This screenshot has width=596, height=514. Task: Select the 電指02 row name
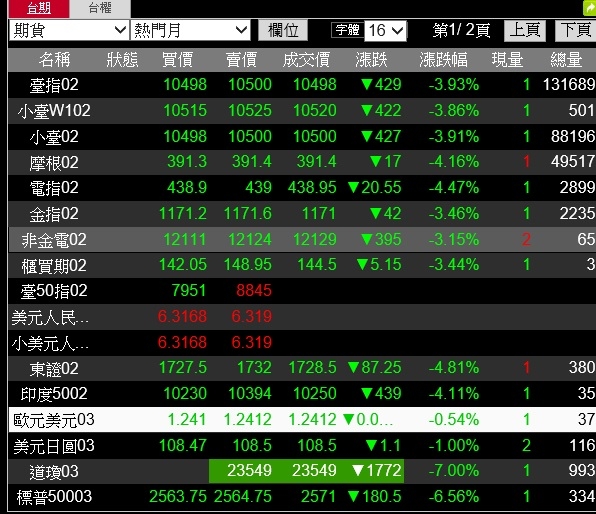coord(54,188)
